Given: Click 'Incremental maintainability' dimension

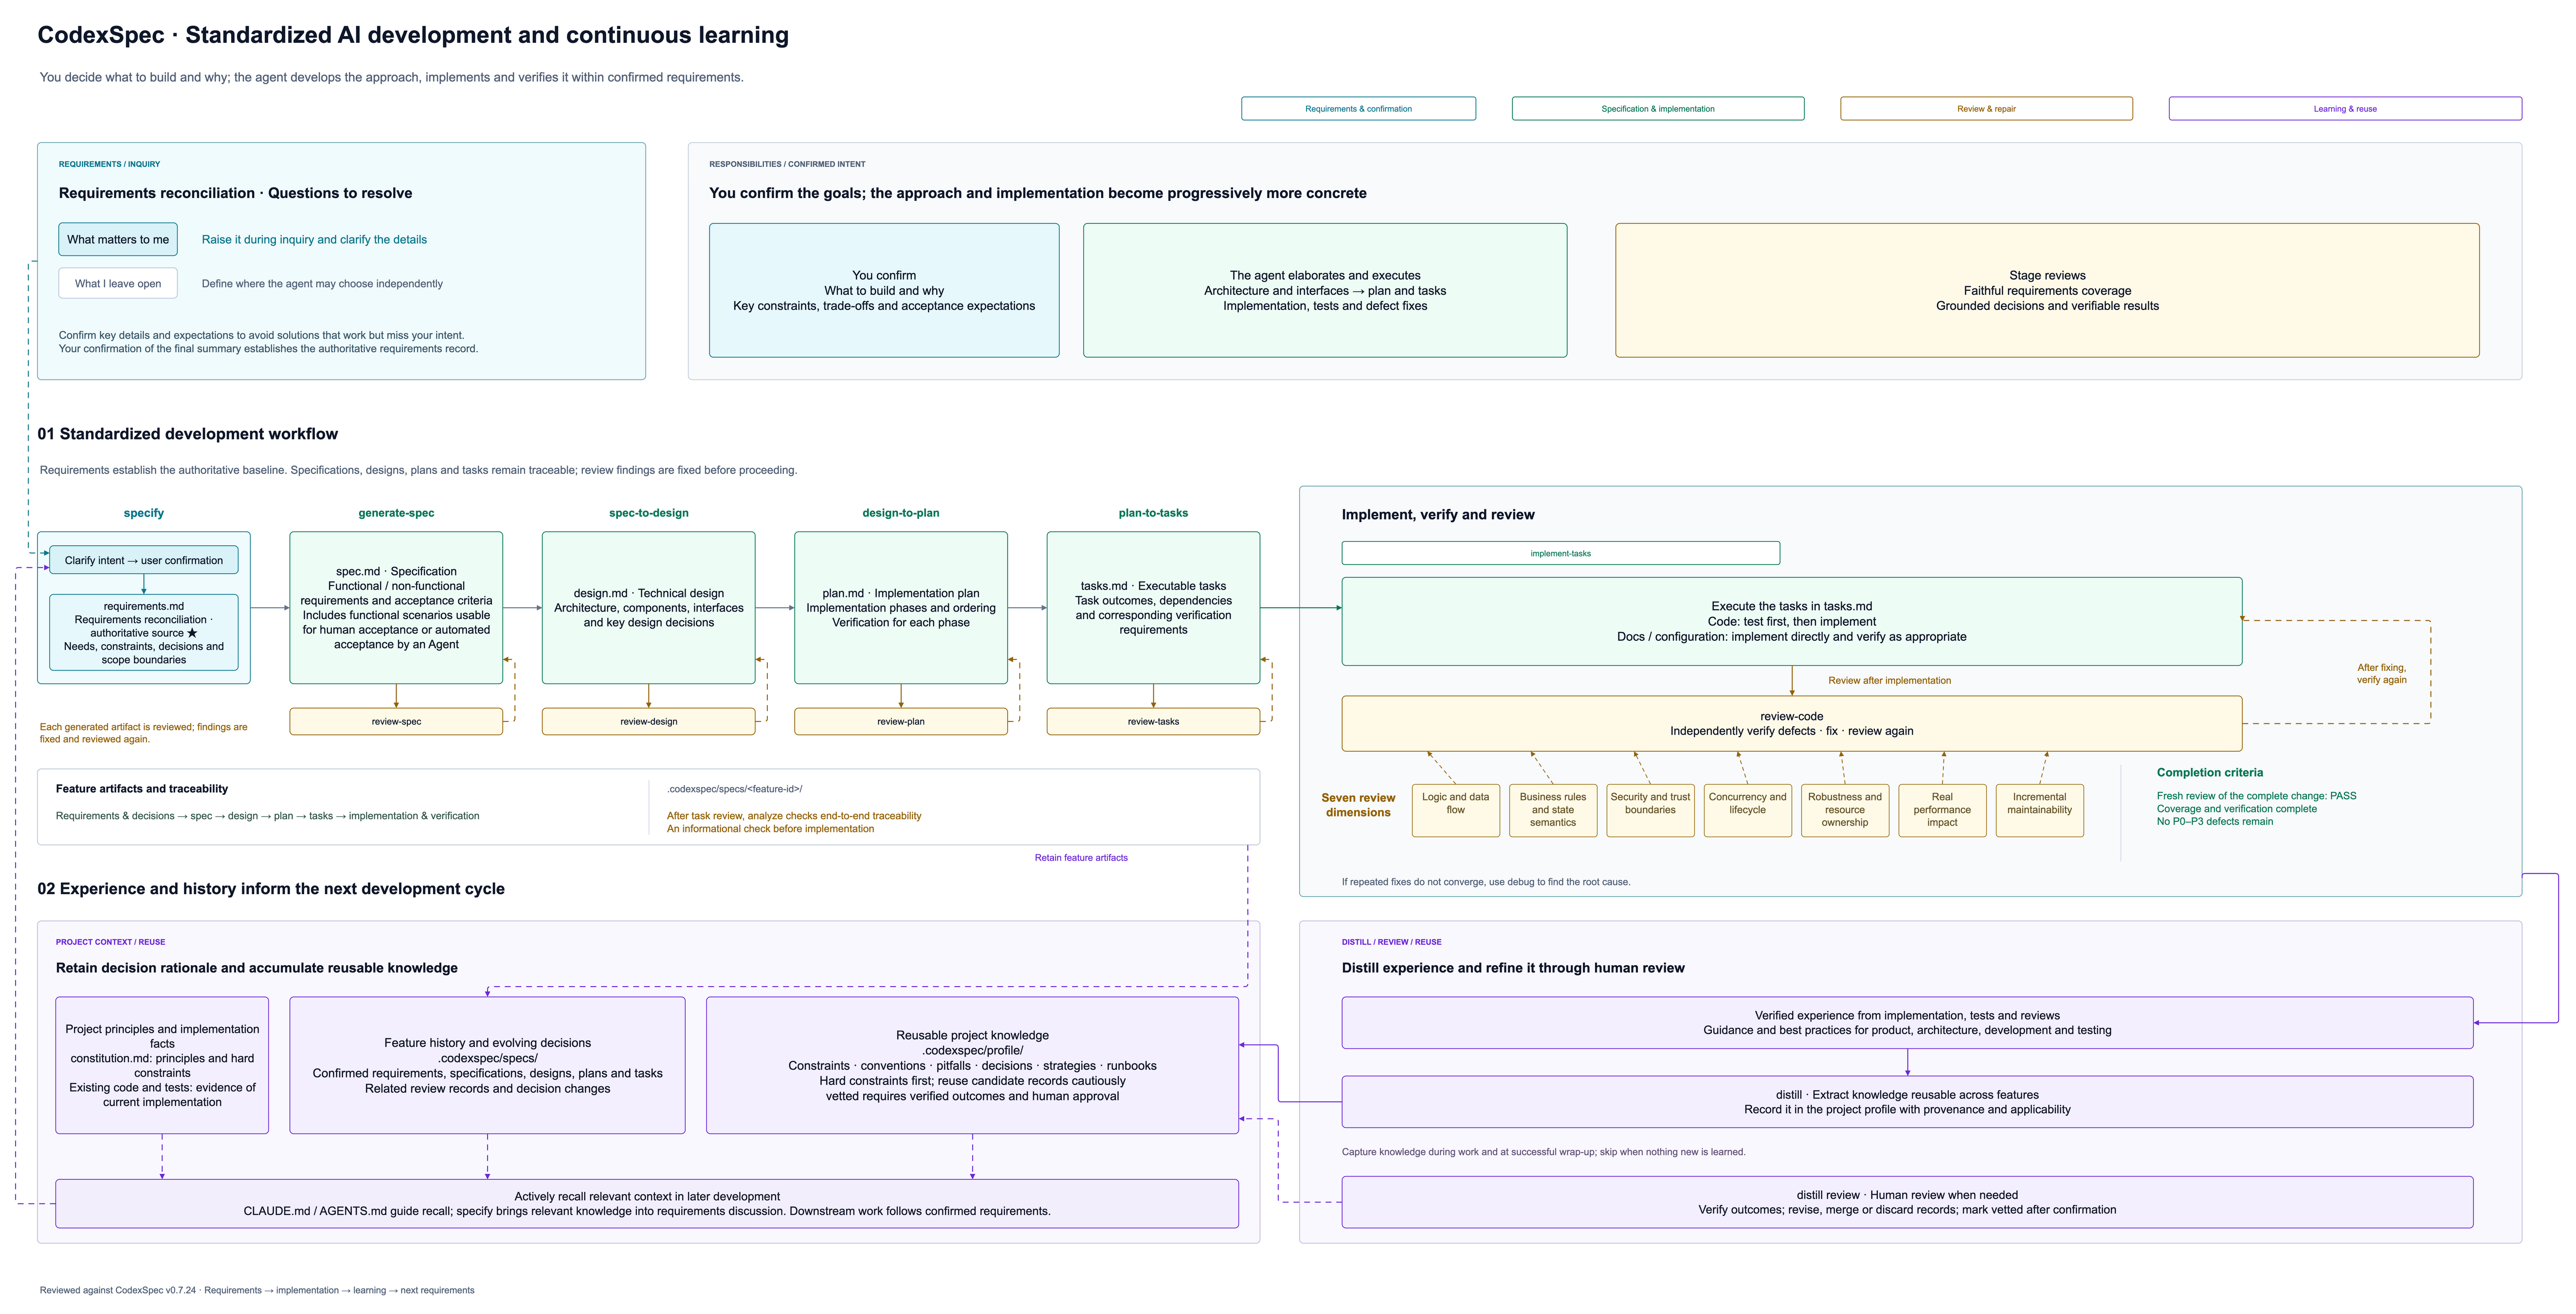Looking at the screenshot, I should point(2039,810).
